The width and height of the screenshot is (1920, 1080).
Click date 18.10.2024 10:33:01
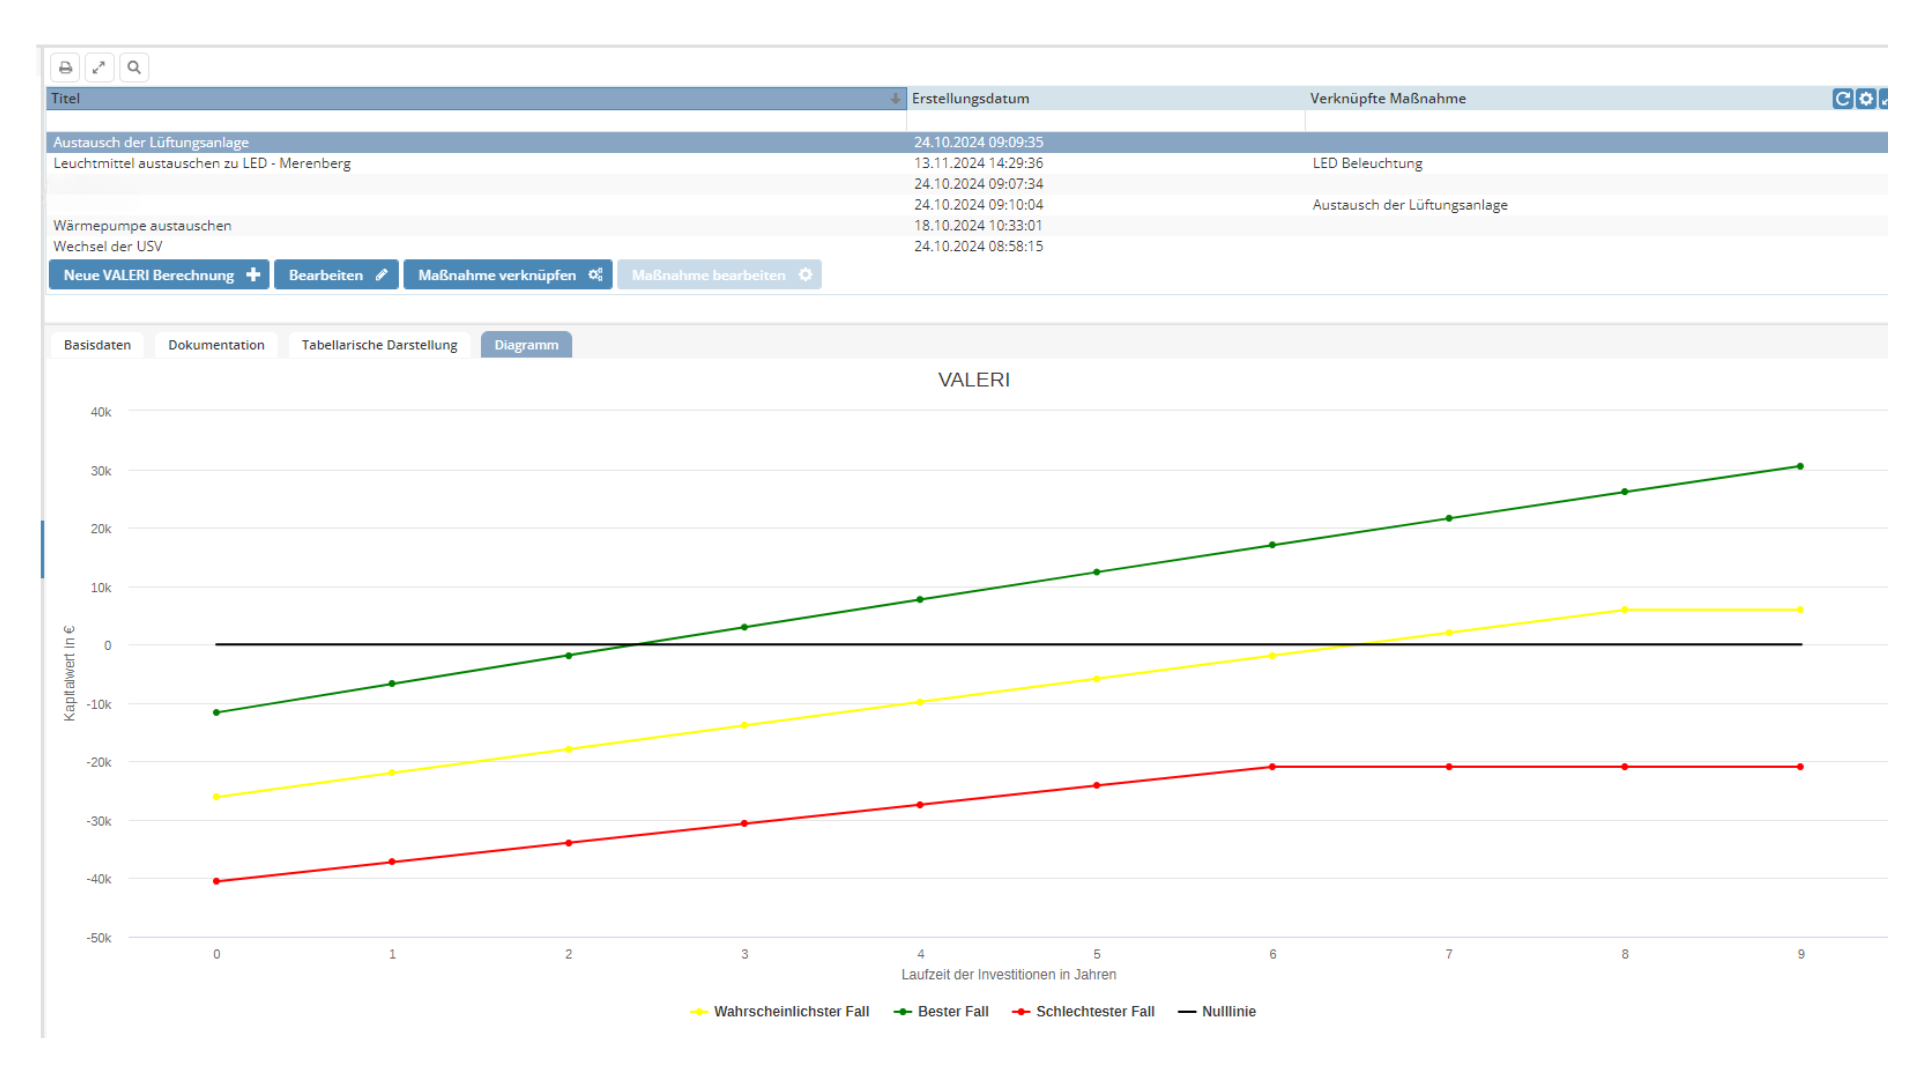click(x=978, y=226)
